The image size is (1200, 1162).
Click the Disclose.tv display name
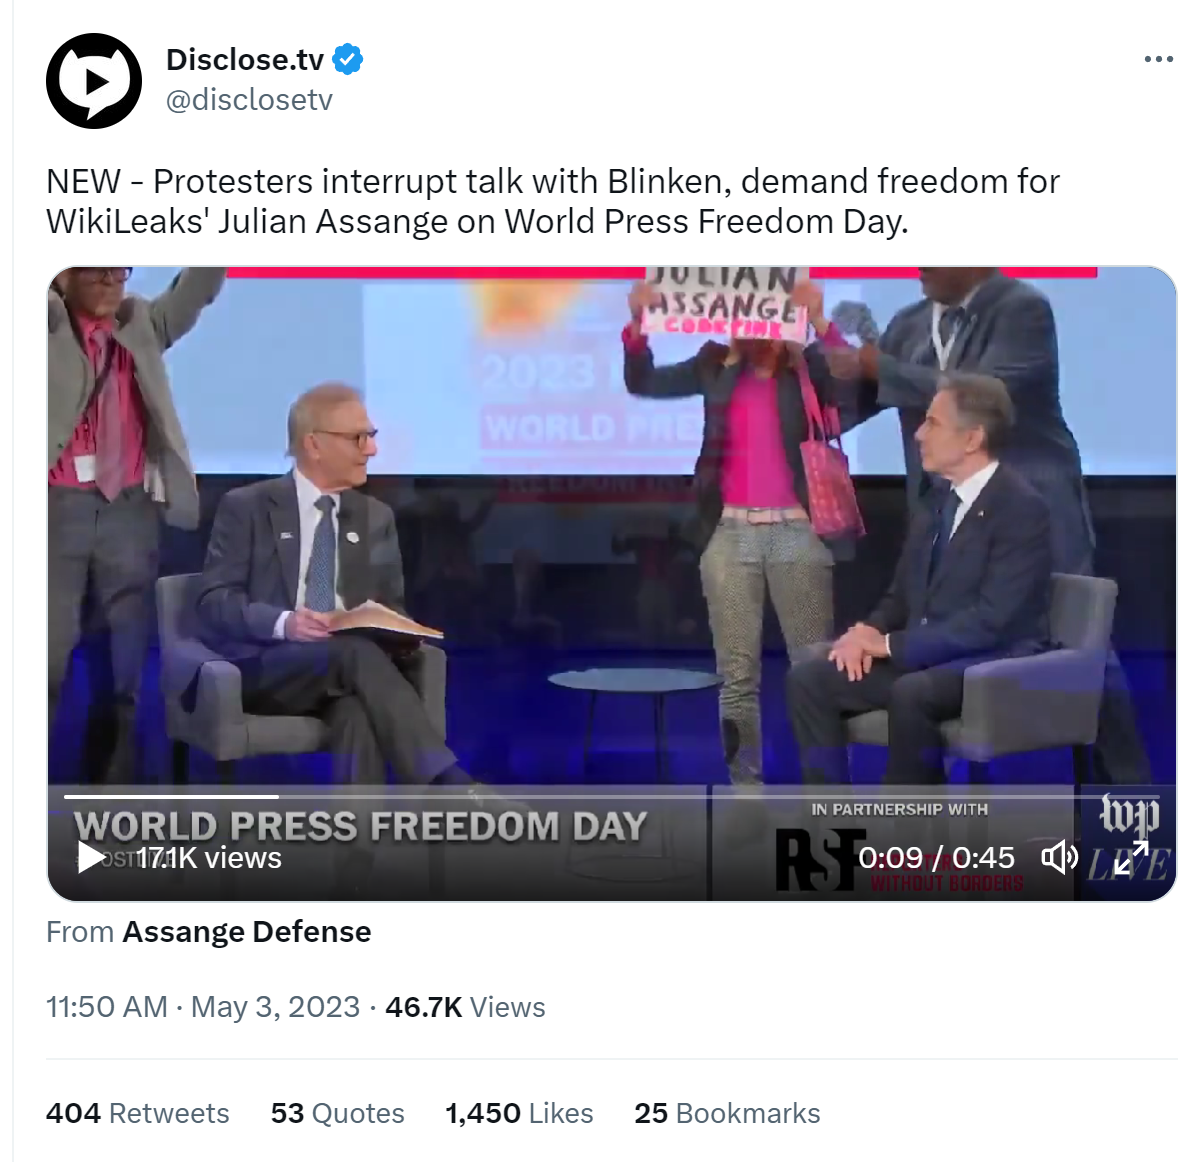click(245, 60)
